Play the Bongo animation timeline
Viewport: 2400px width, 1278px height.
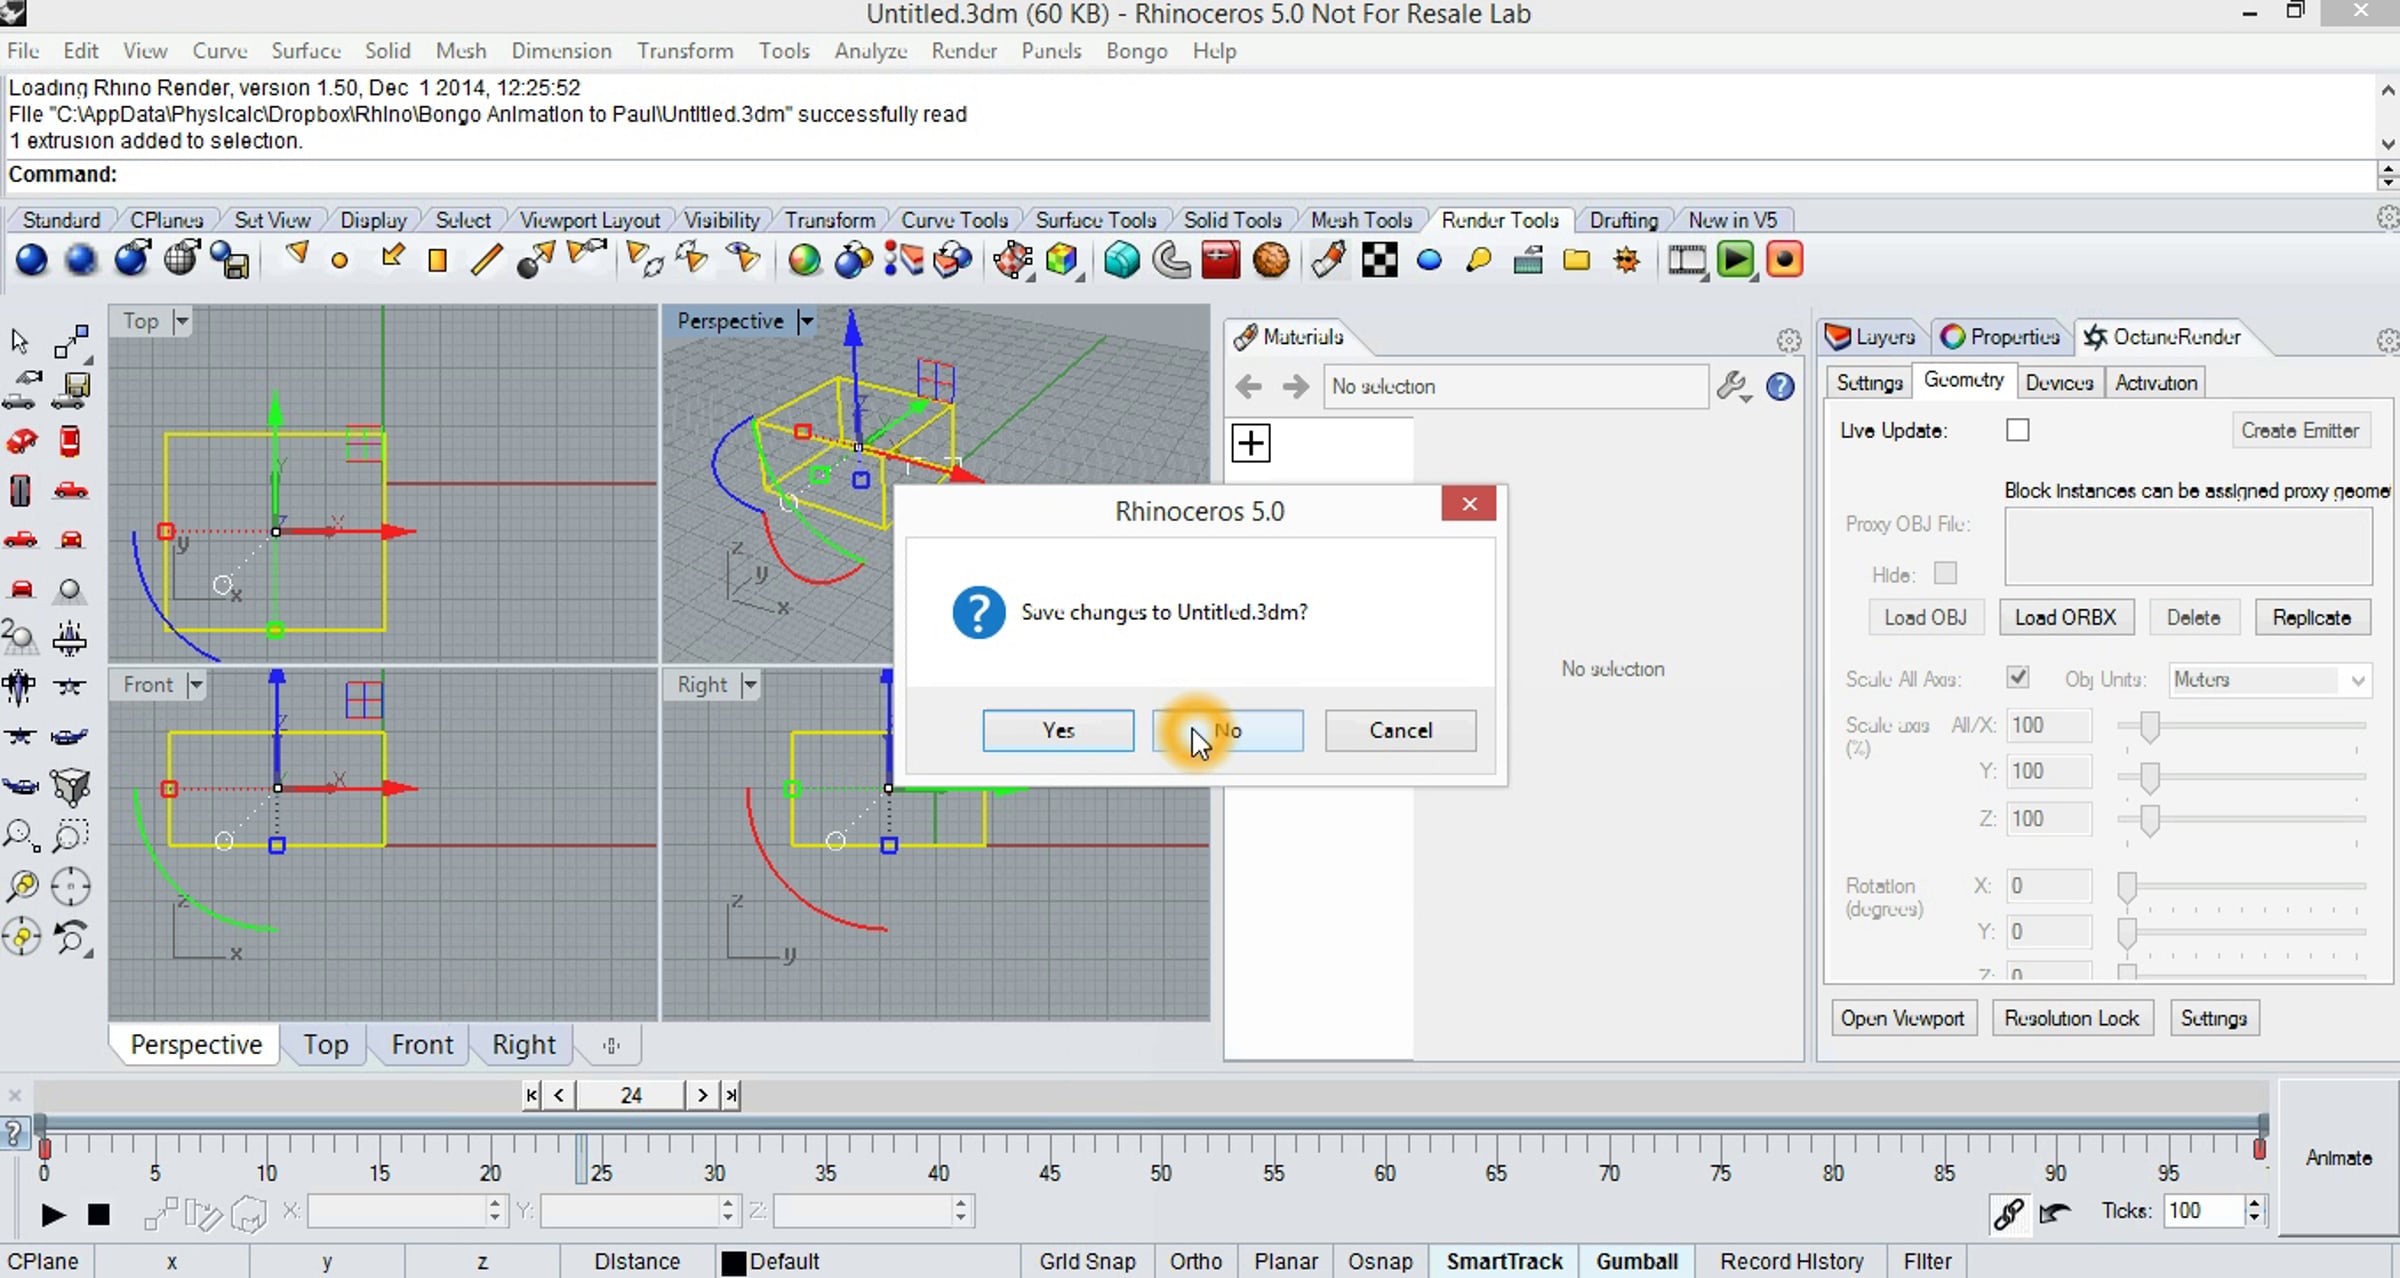click(52, 1214)
